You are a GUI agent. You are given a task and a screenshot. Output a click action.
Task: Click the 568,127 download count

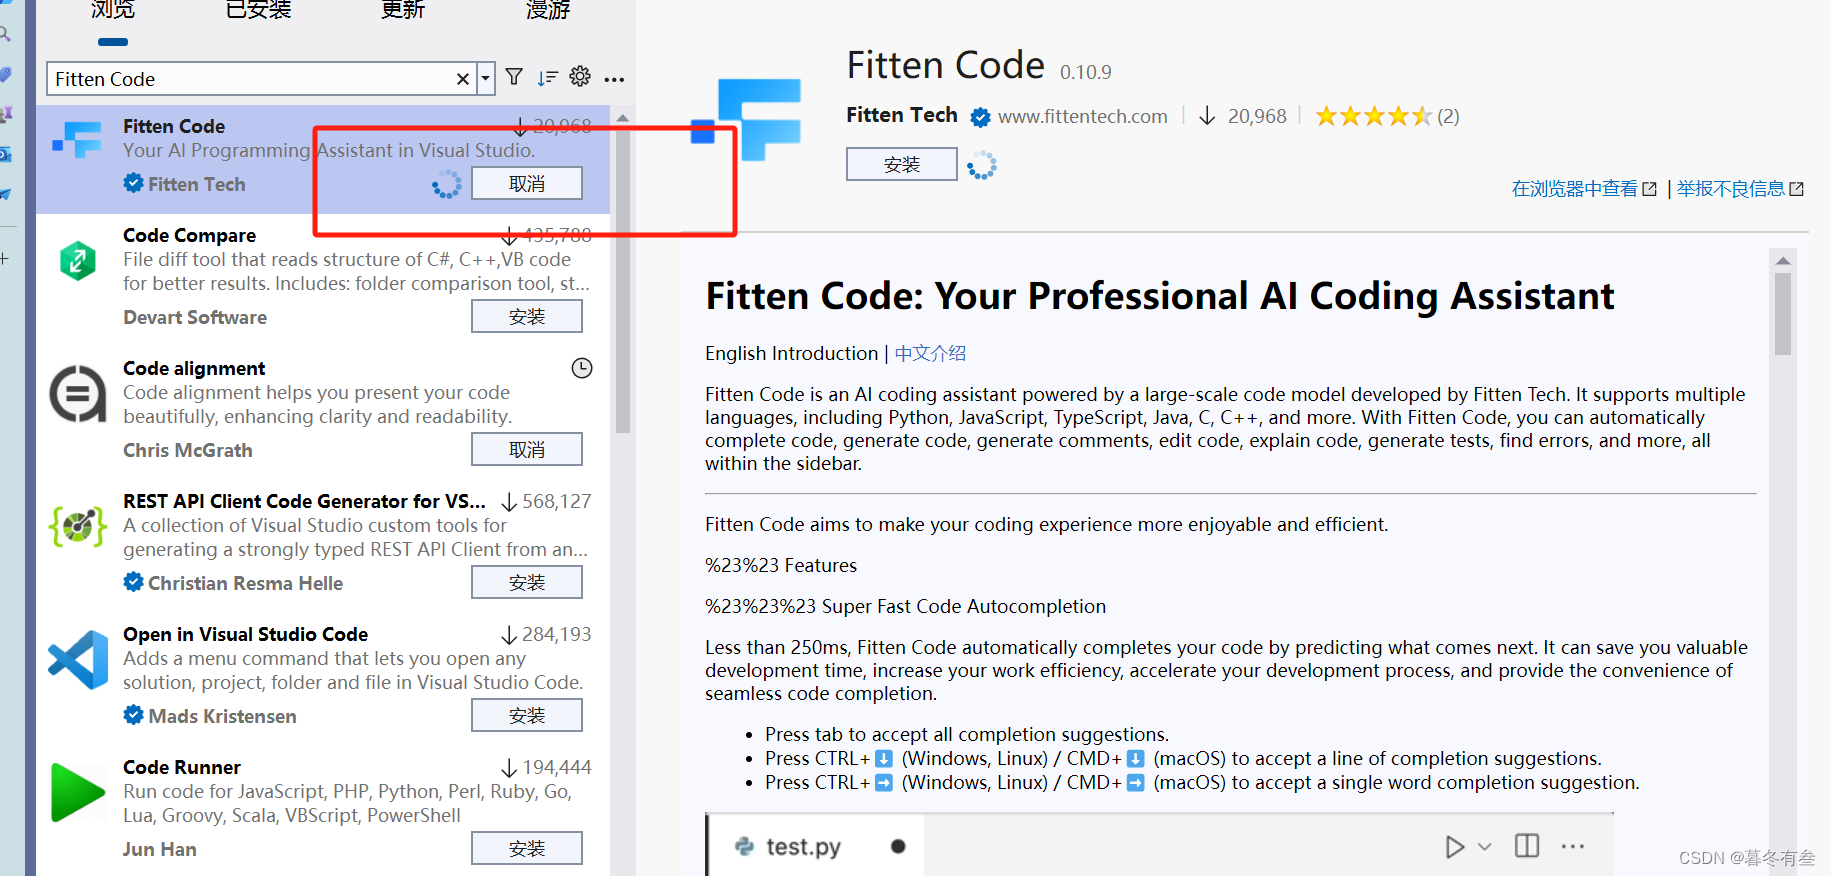tap(557, 501)
